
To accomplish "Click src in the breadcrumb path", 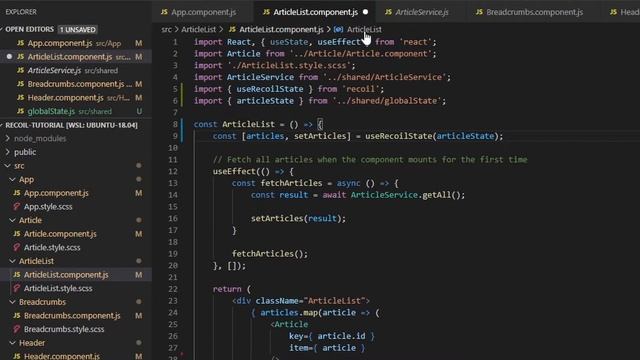I will pos(166,29).
